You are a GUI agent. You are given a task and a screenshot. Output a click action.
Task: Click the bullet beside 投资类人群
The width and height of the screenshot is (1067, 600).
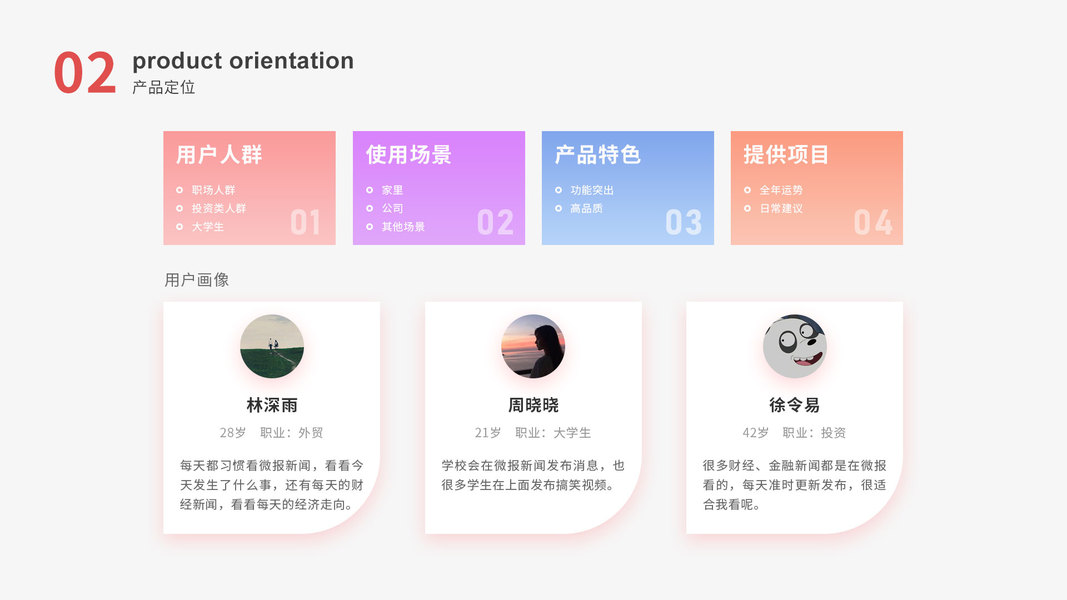click(x=180, y=208)
